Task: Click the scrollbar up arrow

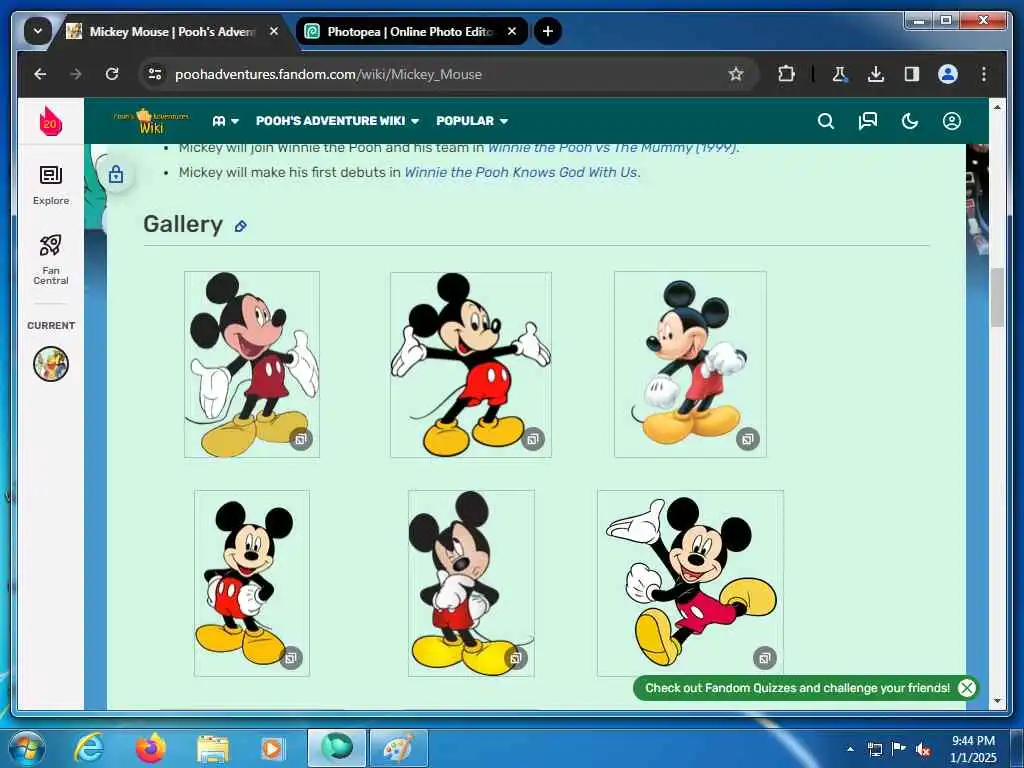Action: [997, 106]
